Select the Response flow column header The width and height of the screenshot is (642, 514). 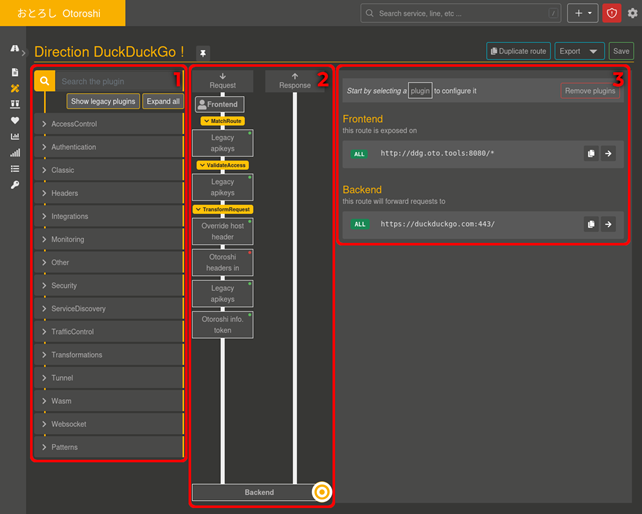(295, 81)
